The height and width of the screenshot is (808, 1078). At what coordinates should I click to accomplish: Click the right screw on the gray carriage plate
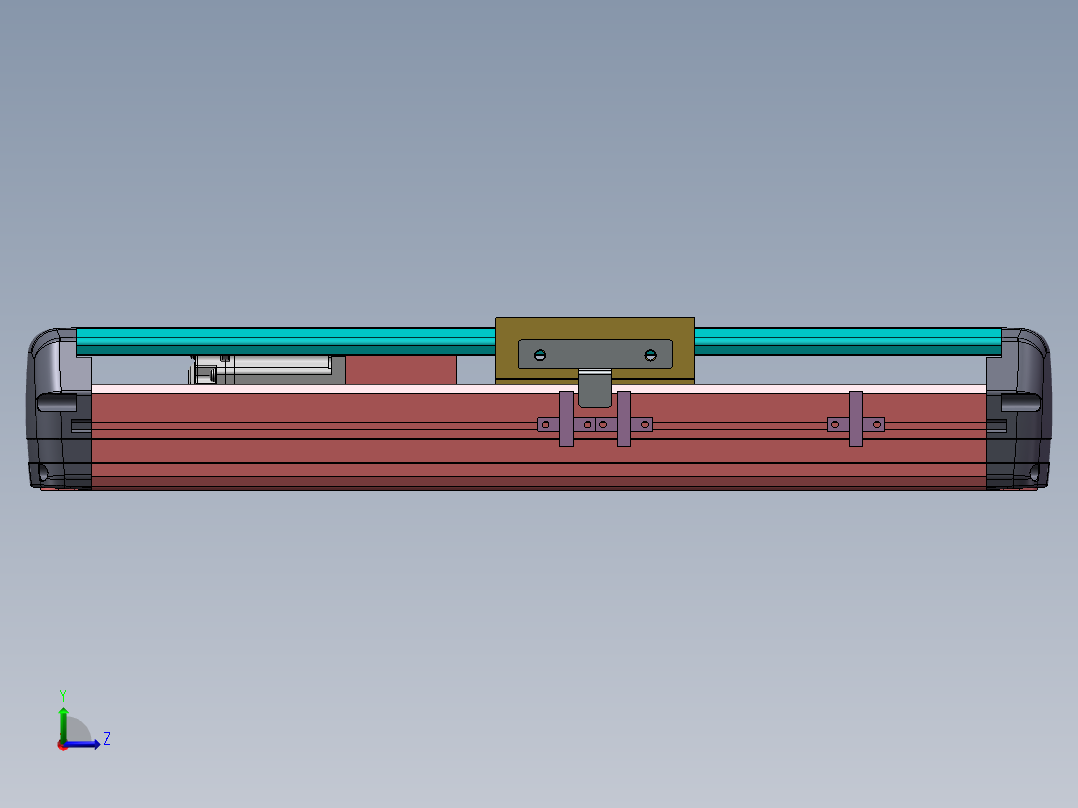[x=650, y=355]
